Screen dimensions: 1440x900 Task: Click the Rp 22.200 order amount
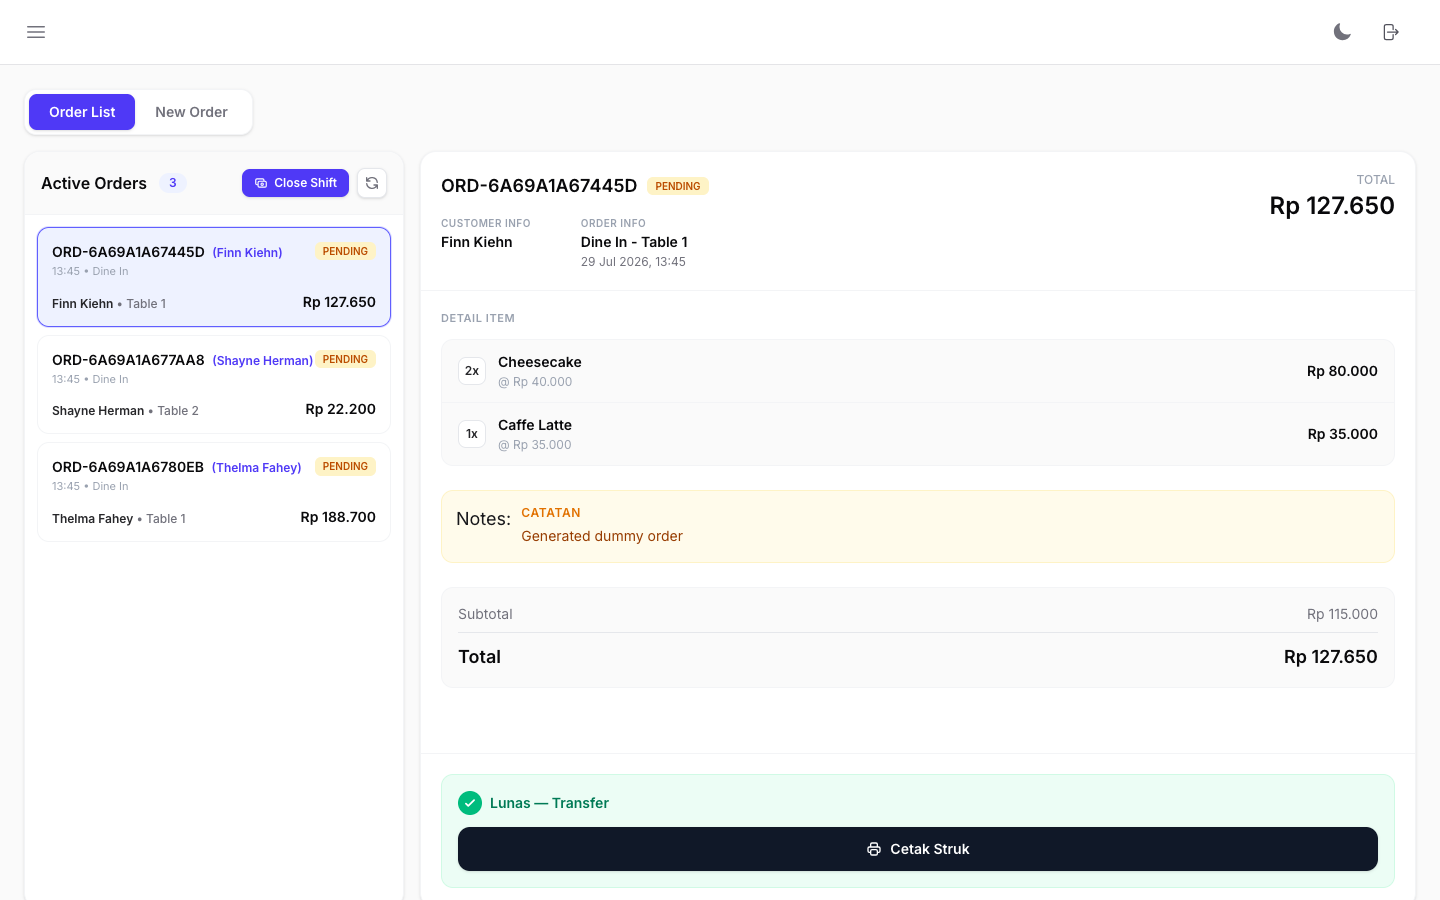click(x=341, y=409)
